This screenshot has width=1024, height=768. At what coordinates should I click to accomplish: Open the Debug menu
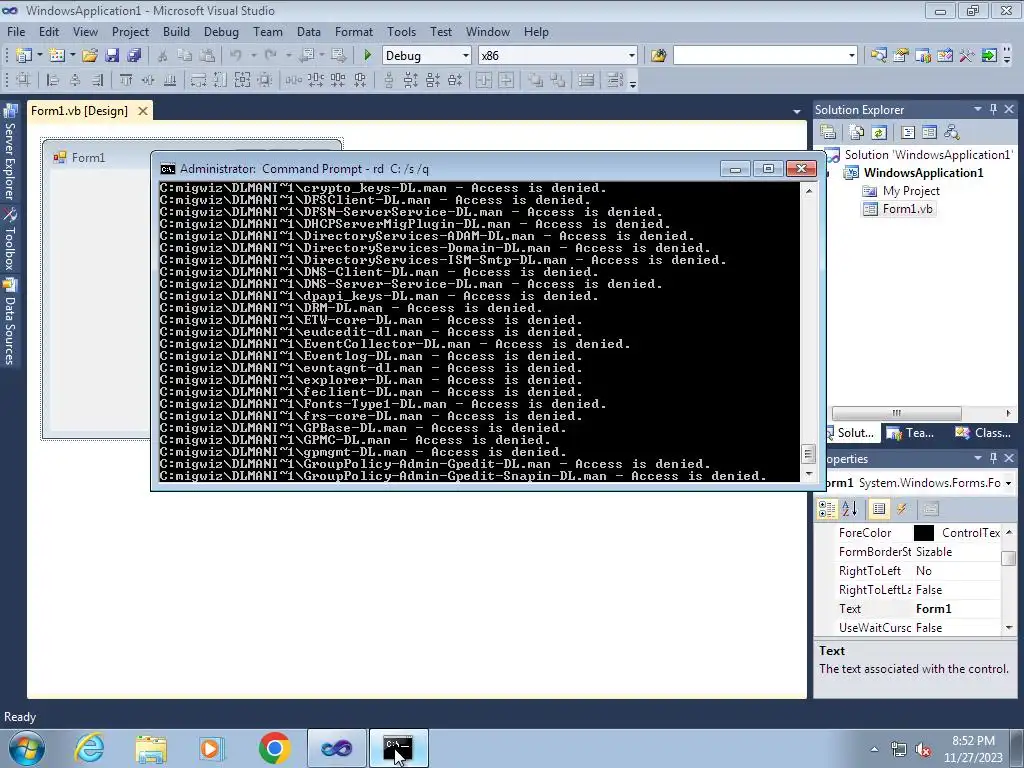tap(221, 31)
